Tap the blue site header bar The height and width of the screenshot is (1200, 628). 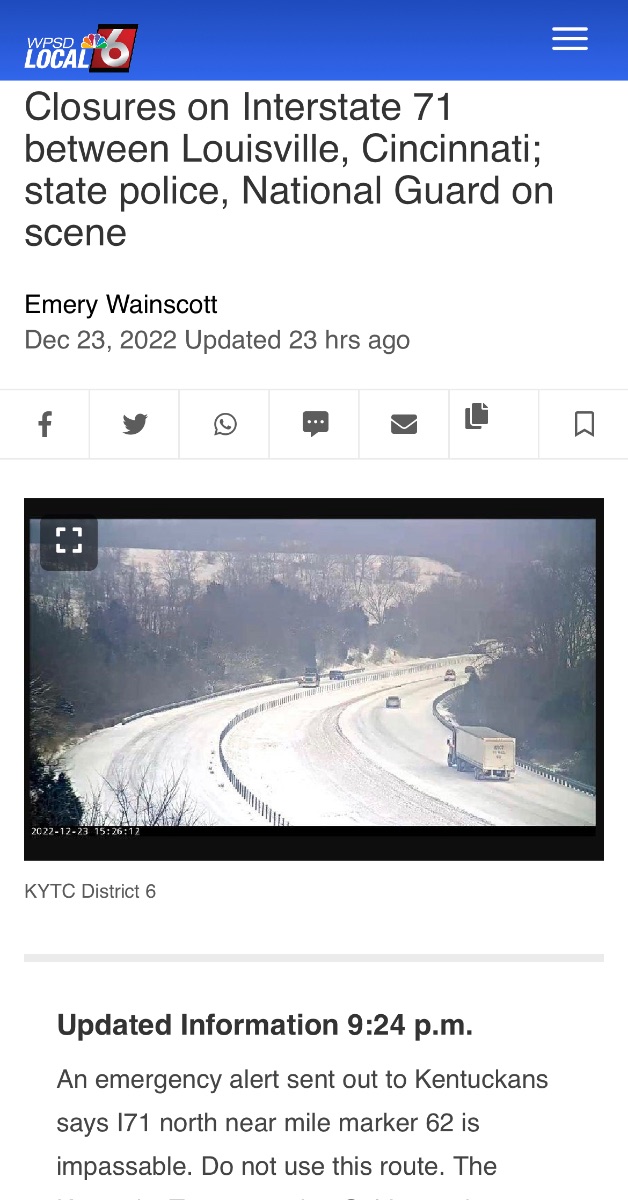pos(314,40)
